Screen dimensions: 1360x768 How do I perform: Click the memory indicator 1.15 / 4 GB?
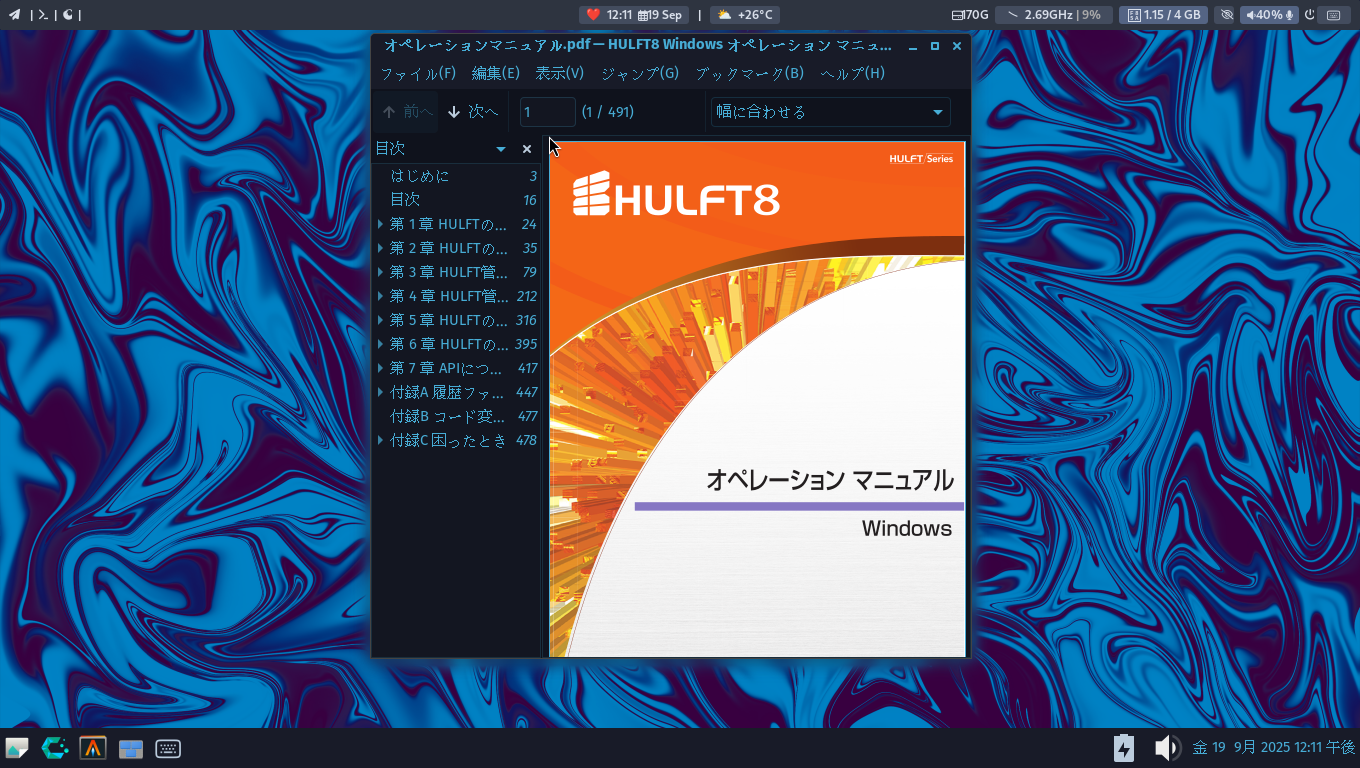tap(1163, 15)
